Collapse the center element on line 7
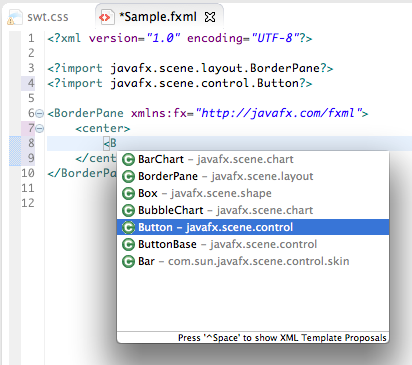This screenshot has height=365, width=412. pyautogui.click(x=39, y=129)
